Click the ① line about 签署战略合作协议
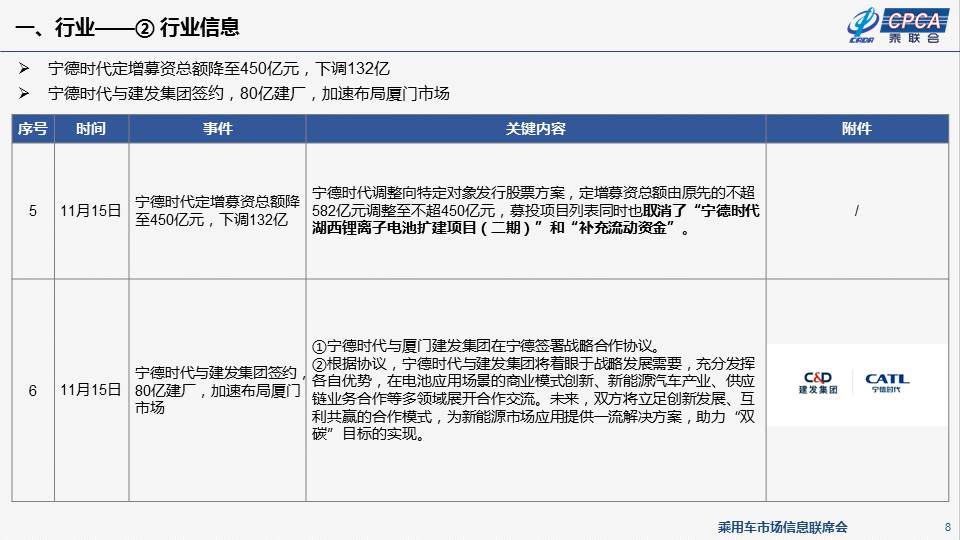 pos(487,346)
